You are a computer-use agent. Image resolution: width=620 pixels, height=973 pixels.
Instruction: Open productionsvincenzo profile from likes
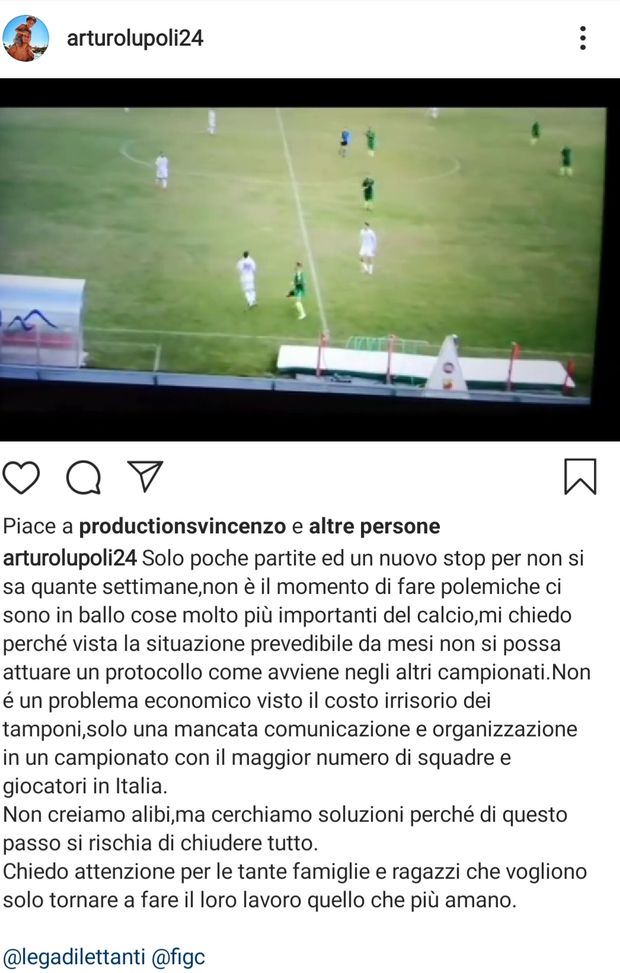point(182,526)
